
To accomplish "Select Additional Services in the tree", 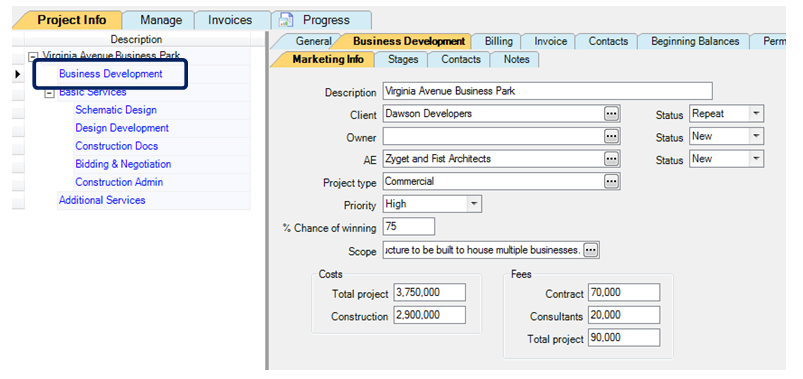I will pyautogui.click(x=102, y=200).
